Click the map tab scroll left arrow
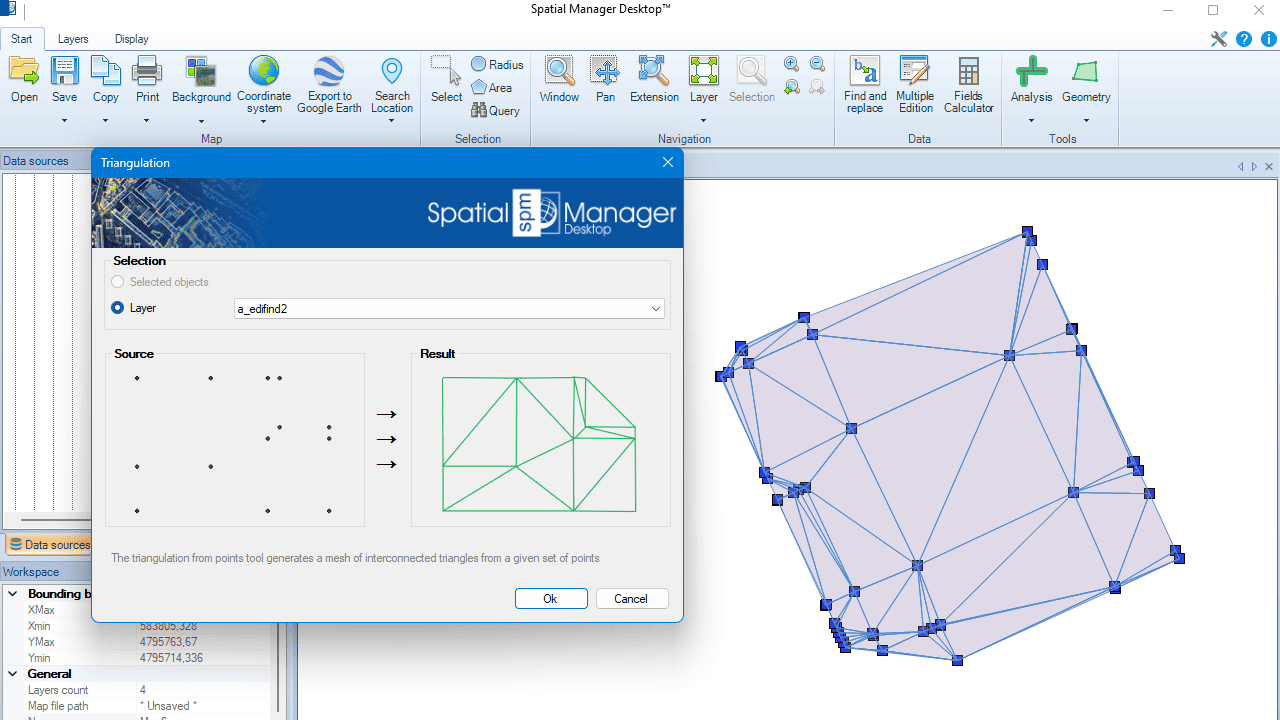 pos(1241,167)
